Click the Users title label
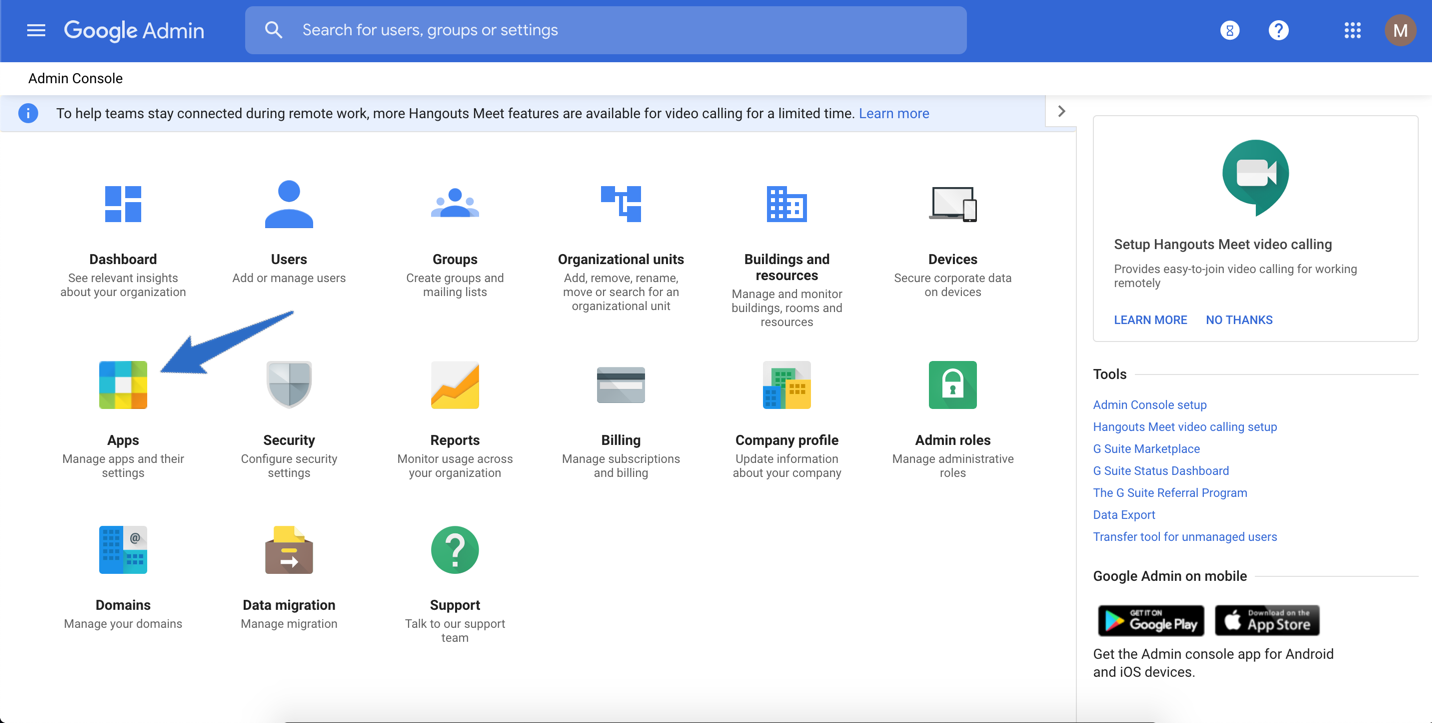The width and height of the screenshot is (1432, 723). pos(289,259)
